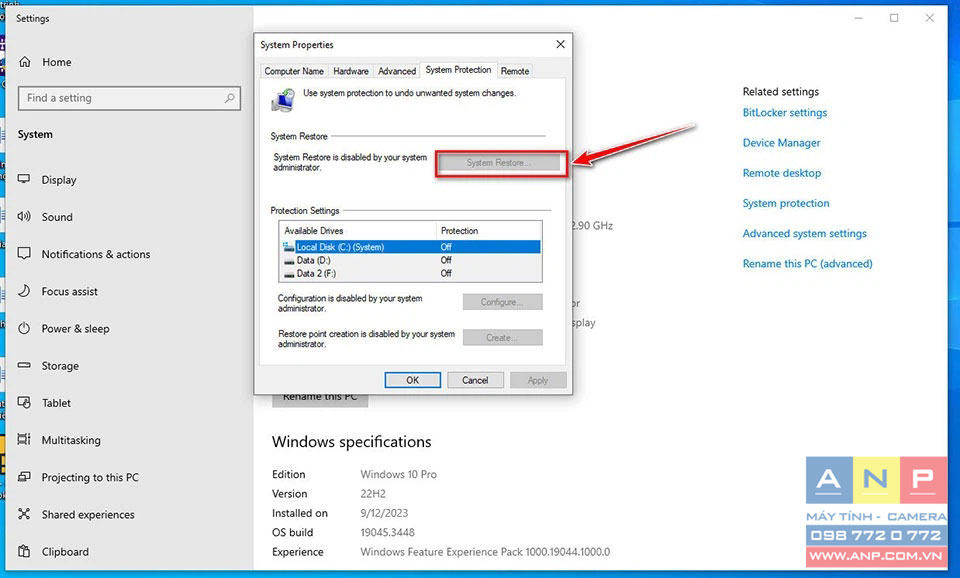Click the Available Drives column header
Image resolution: width=960 pixels, height=578 pixels.
[358, 231]
